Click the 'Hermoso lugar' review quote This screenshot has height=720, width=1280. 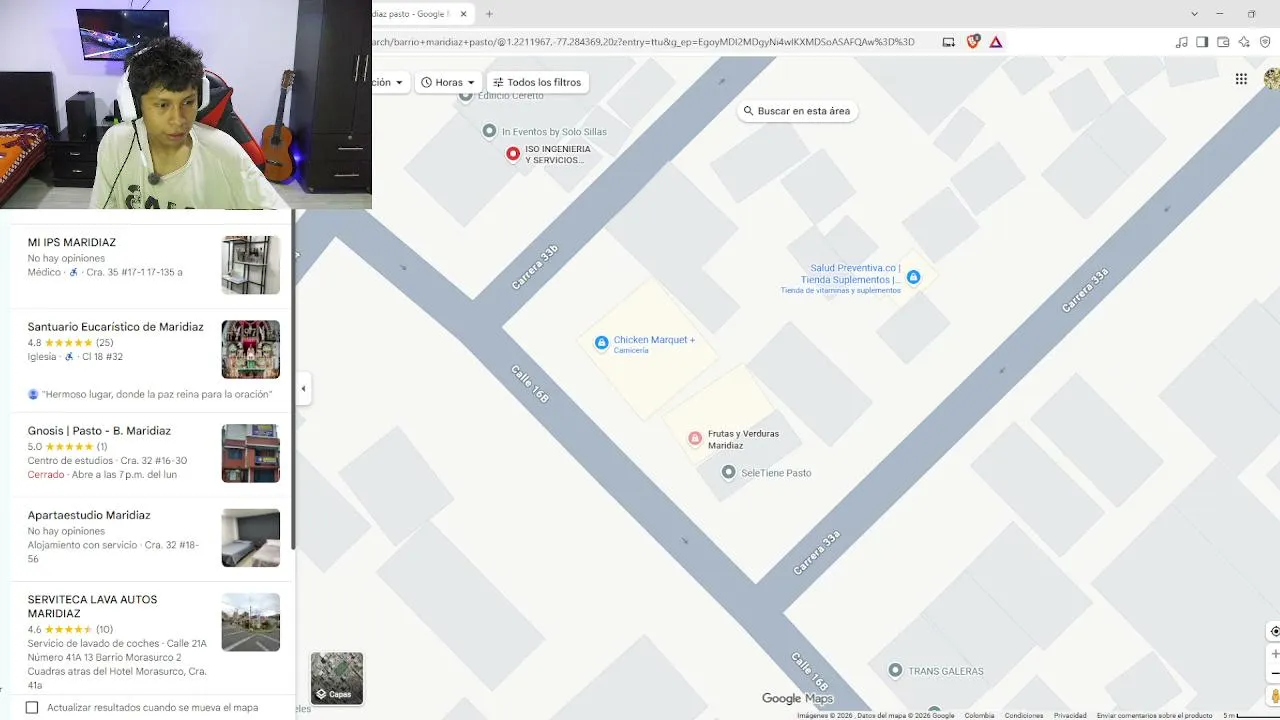157,395
